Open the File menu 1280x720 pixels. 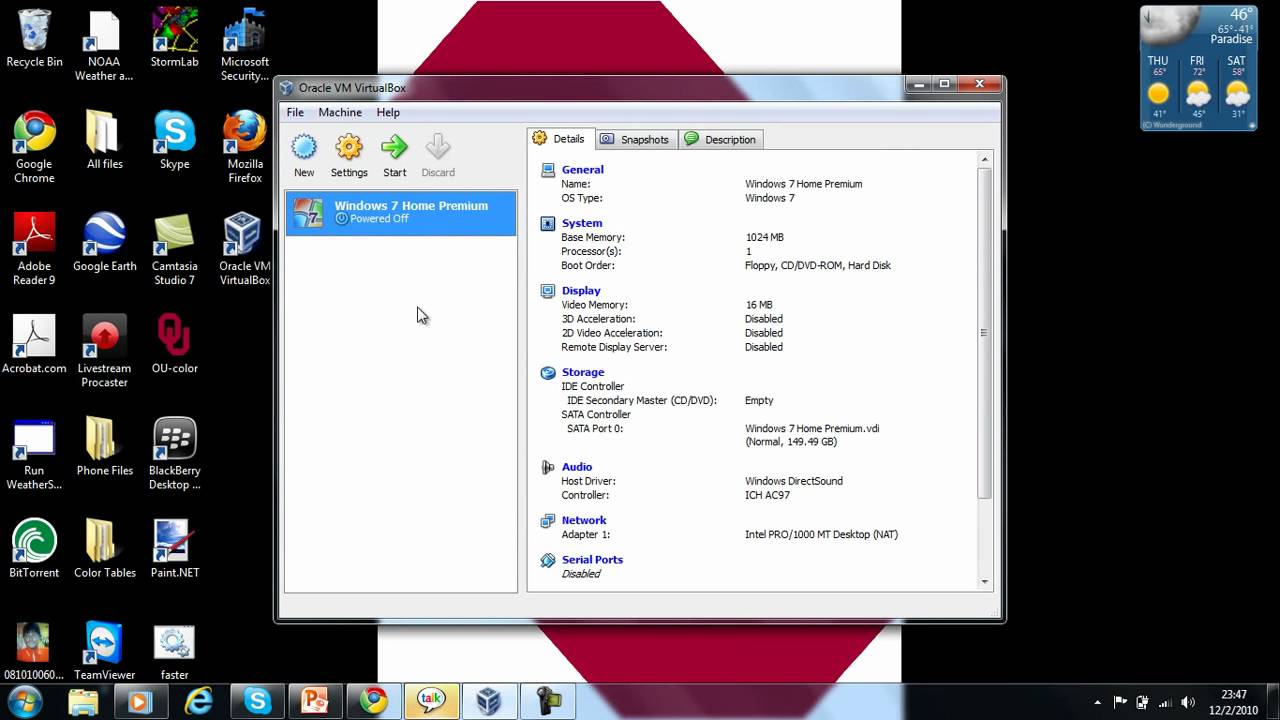295,113
